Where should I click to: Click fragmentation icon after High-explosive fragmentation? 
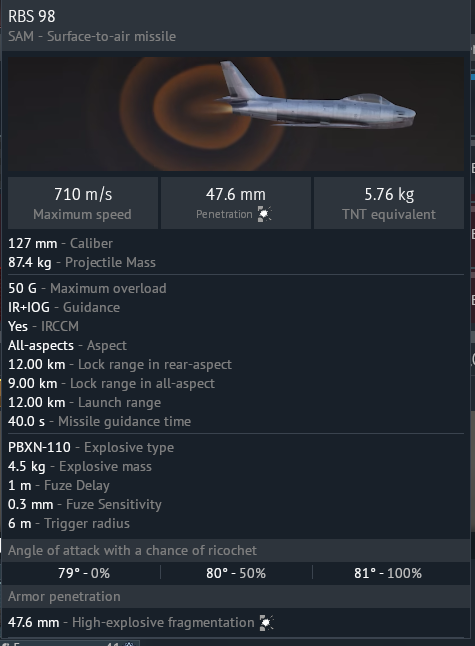coord(267,623)
